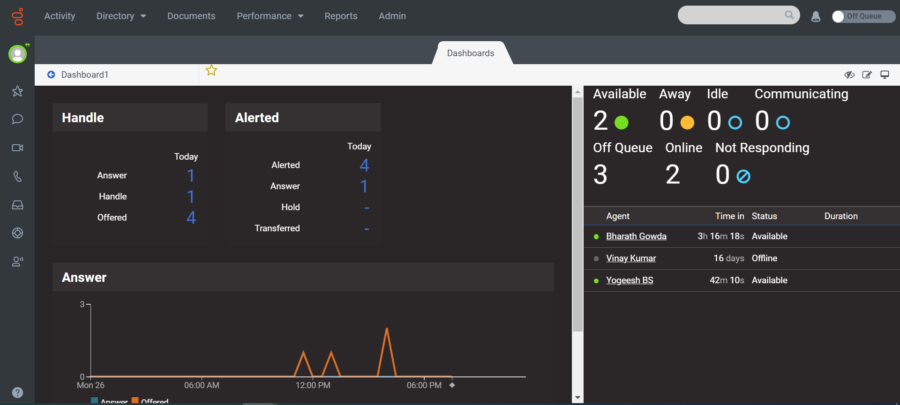Click Vinay Kumar's grey offline dot
The width and height of the screenshot is (900, 405).
point(596,259)
